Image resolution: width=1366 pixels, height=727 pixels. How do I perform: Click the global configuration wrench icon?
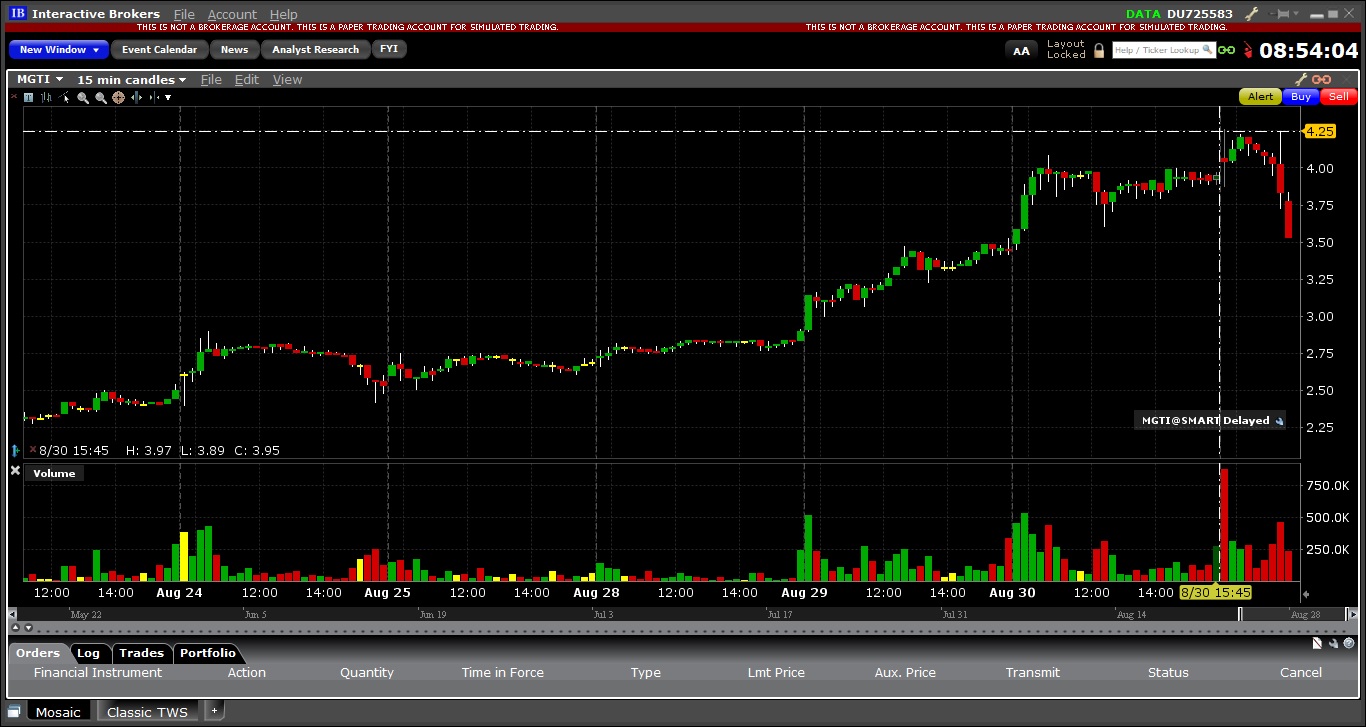click(x=1251, y=14)
